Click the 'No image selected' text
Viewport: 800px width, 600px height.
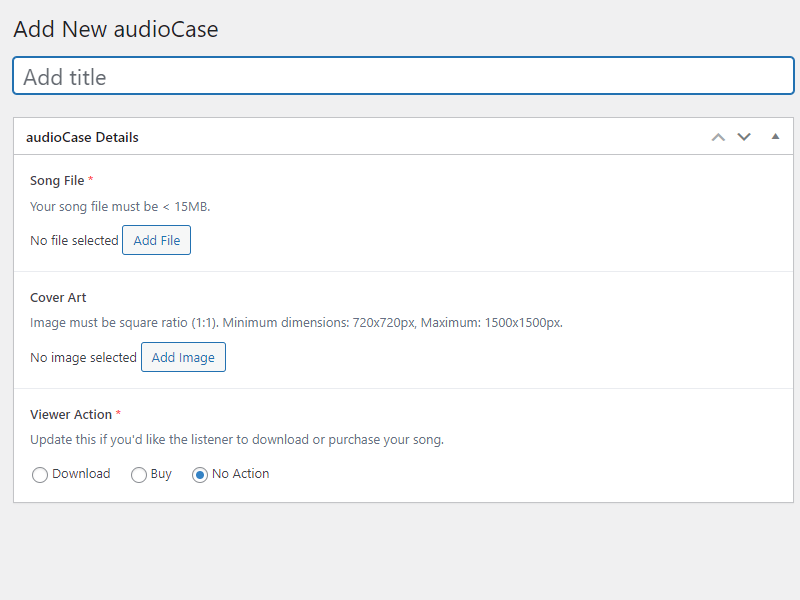click(x=84, y=357)
